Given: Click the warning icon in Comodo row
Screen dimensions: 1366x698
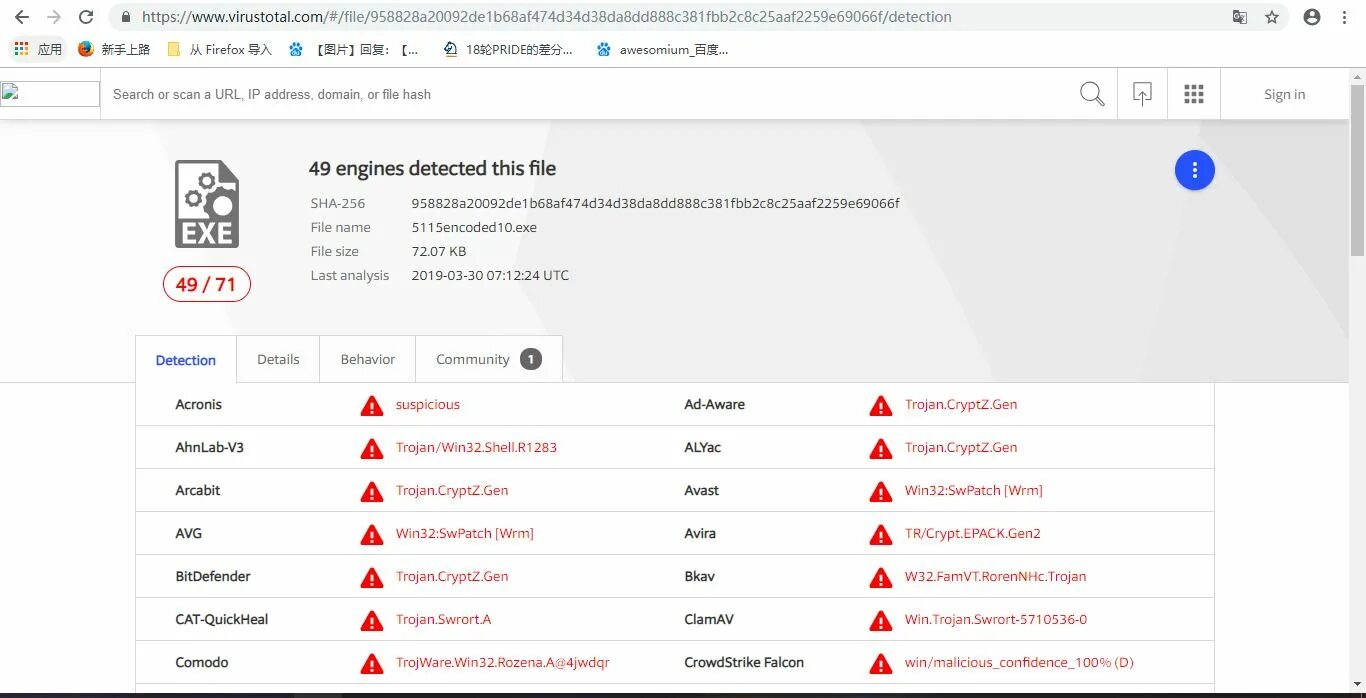Looking at the screenshot, I should point(372,663).
